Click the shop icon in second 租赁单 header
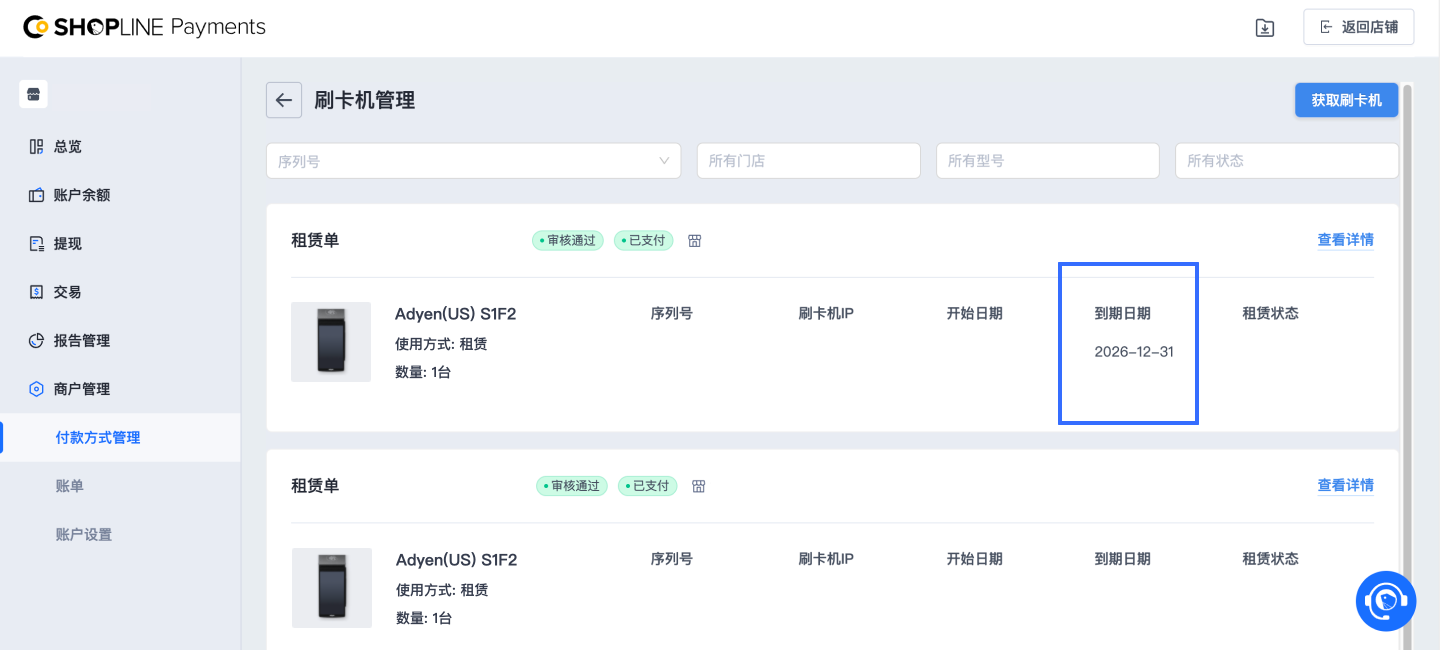This screenshot has width=1440, height=650. (699, 486)
